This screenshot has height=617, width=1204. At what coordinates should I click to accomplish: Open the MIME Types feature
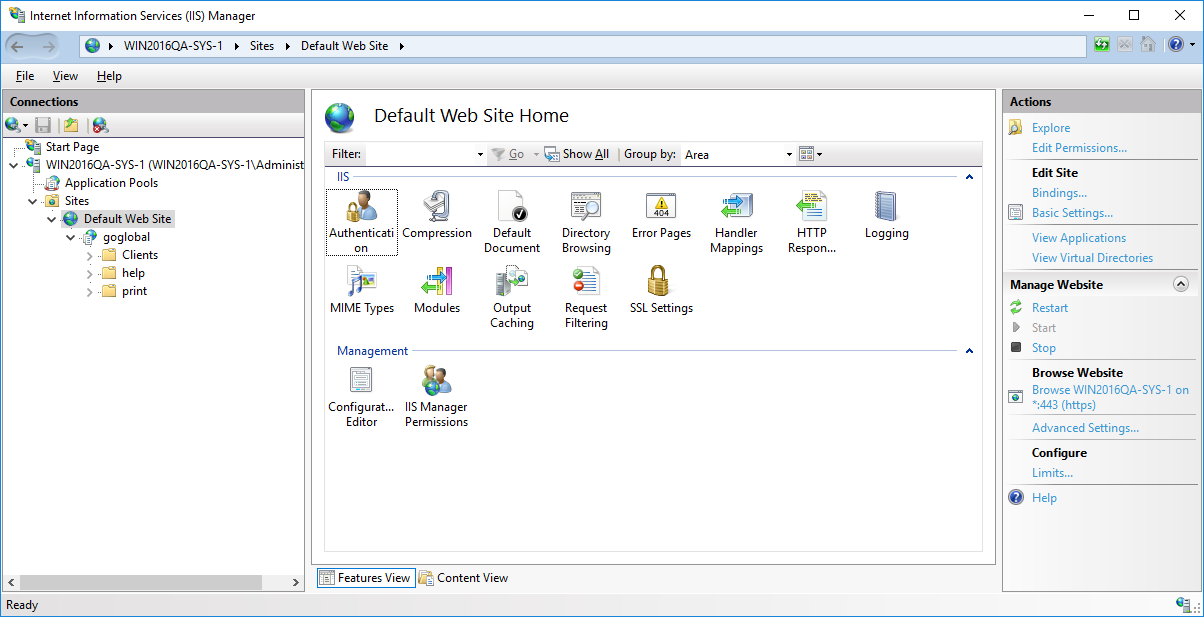[362, 290]
